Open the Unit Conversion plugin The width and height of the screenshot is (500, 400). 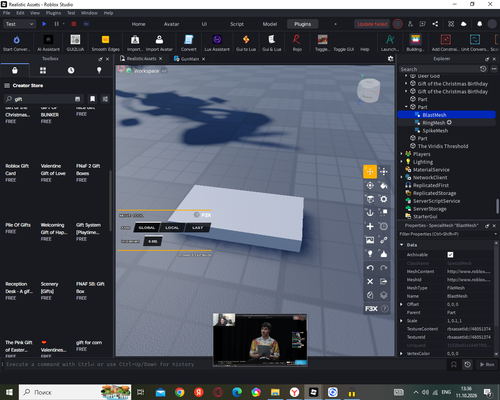tap(475, 43)
